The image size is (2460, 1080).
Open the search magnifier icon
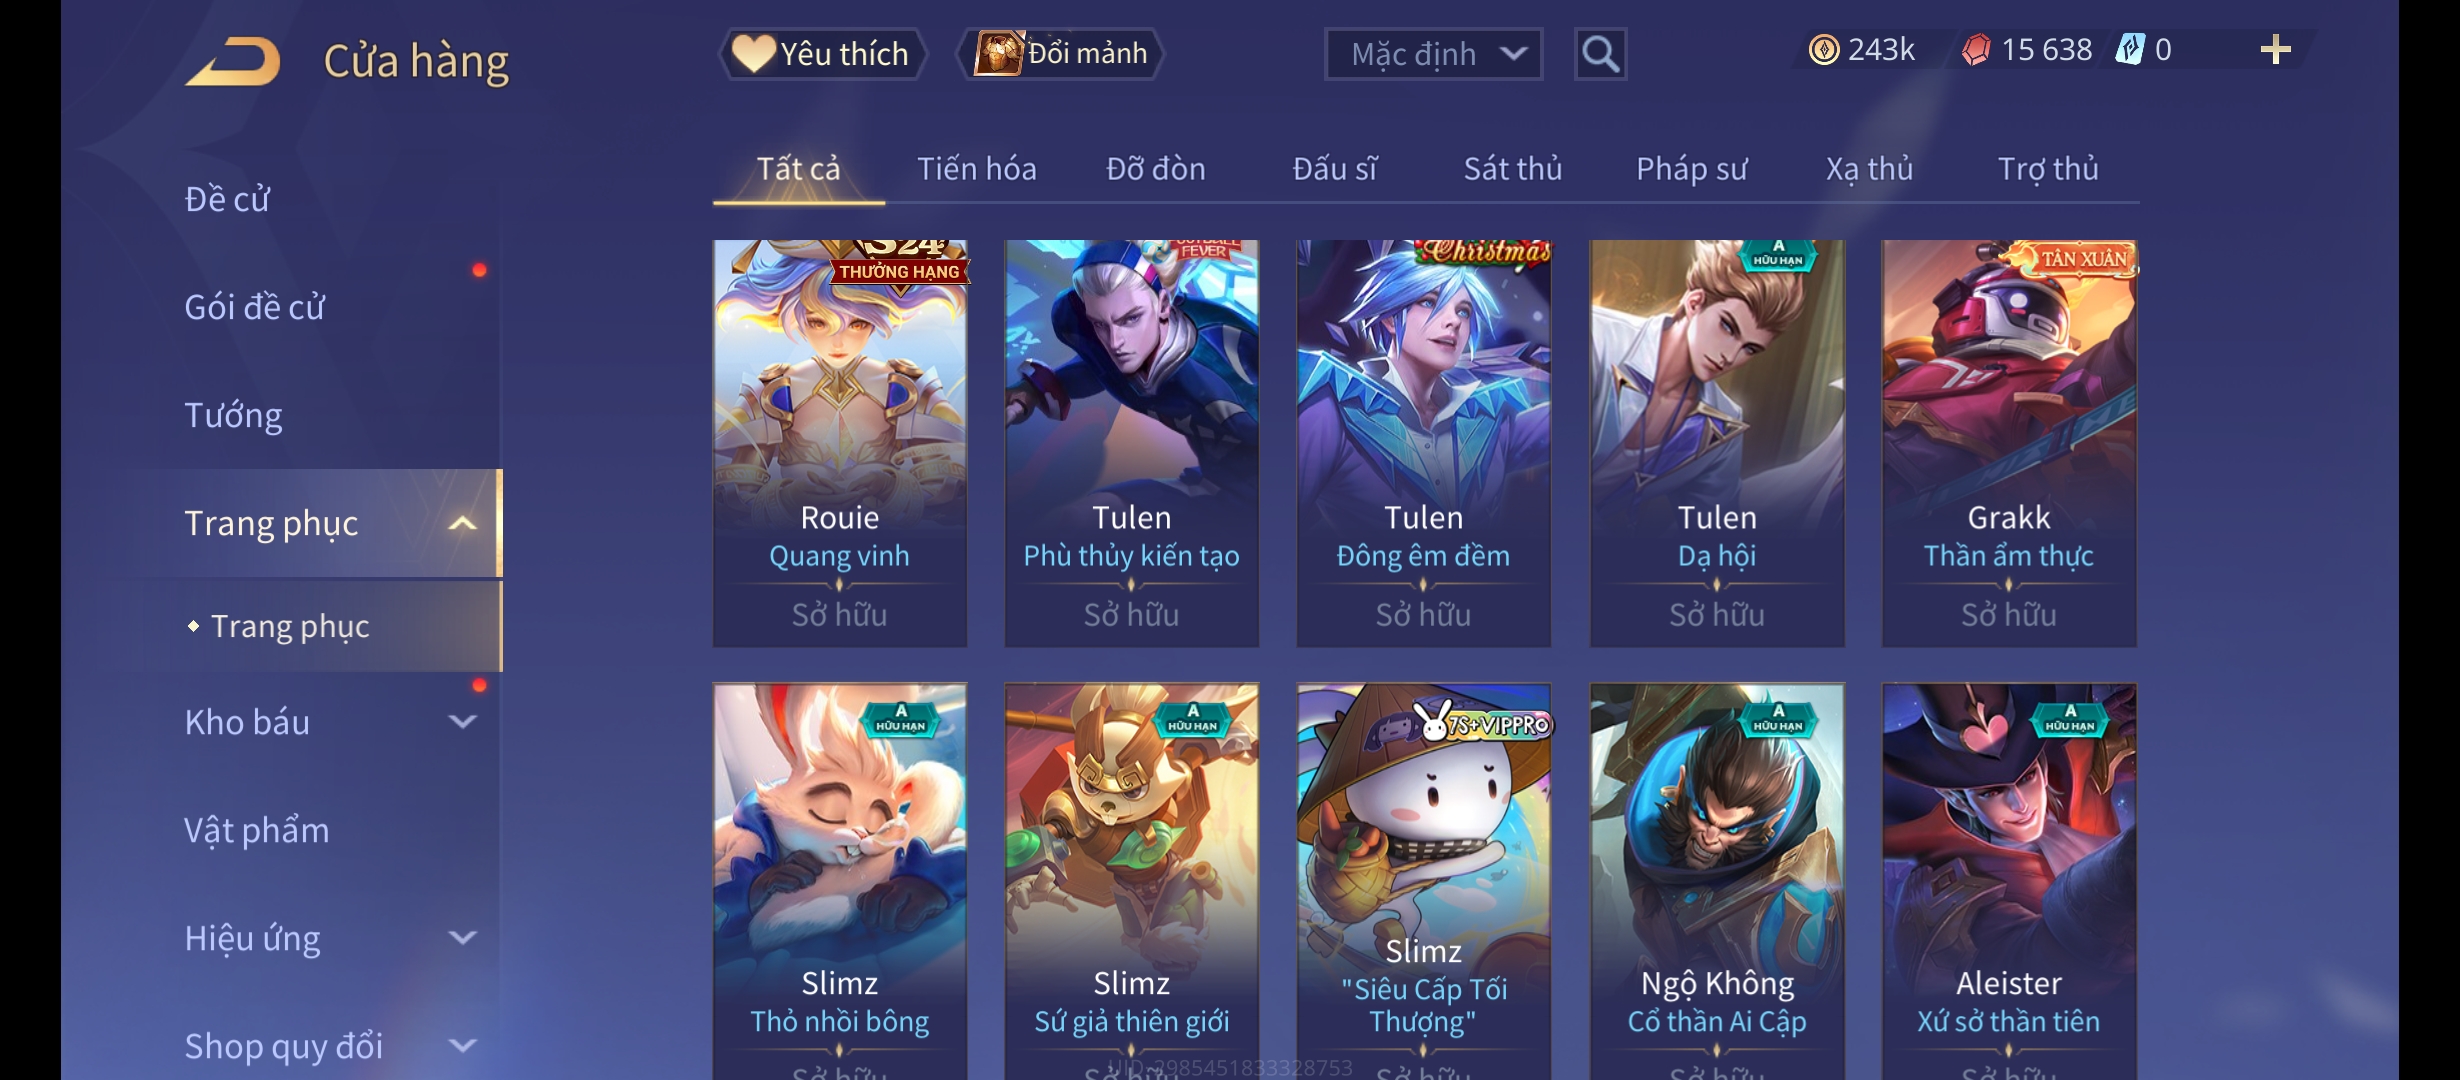[x=1600, y=54]
